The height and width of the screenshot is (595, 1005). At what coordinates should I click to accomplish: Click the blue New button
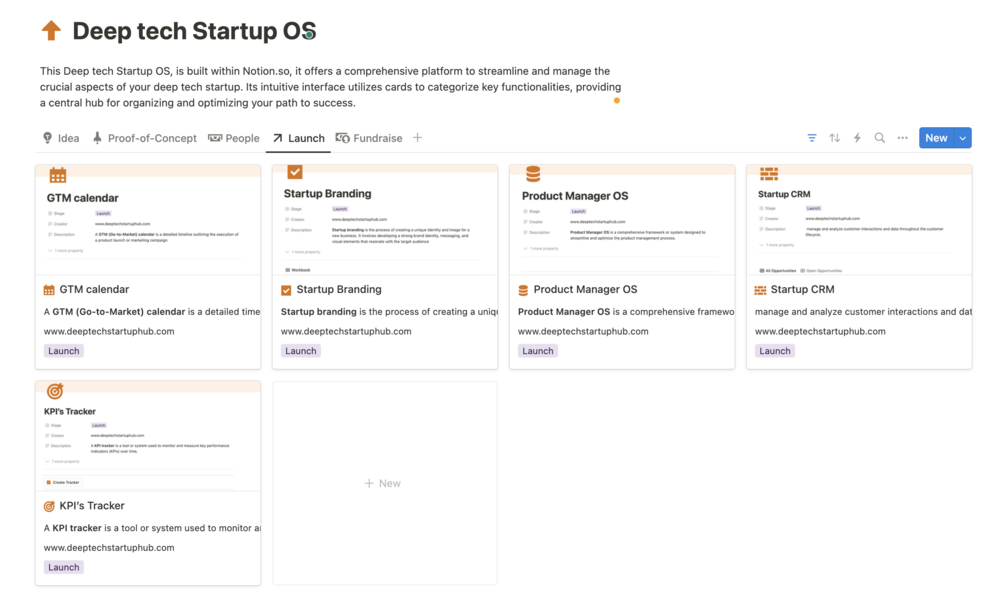tap(936, 138)
